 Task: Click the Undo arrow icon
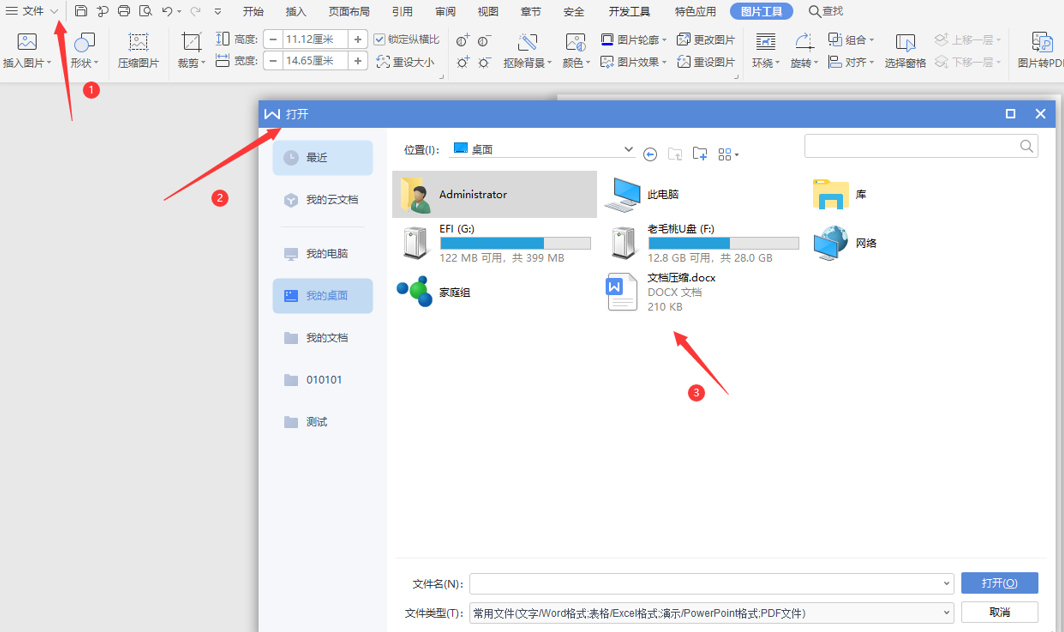coord(167,11)
